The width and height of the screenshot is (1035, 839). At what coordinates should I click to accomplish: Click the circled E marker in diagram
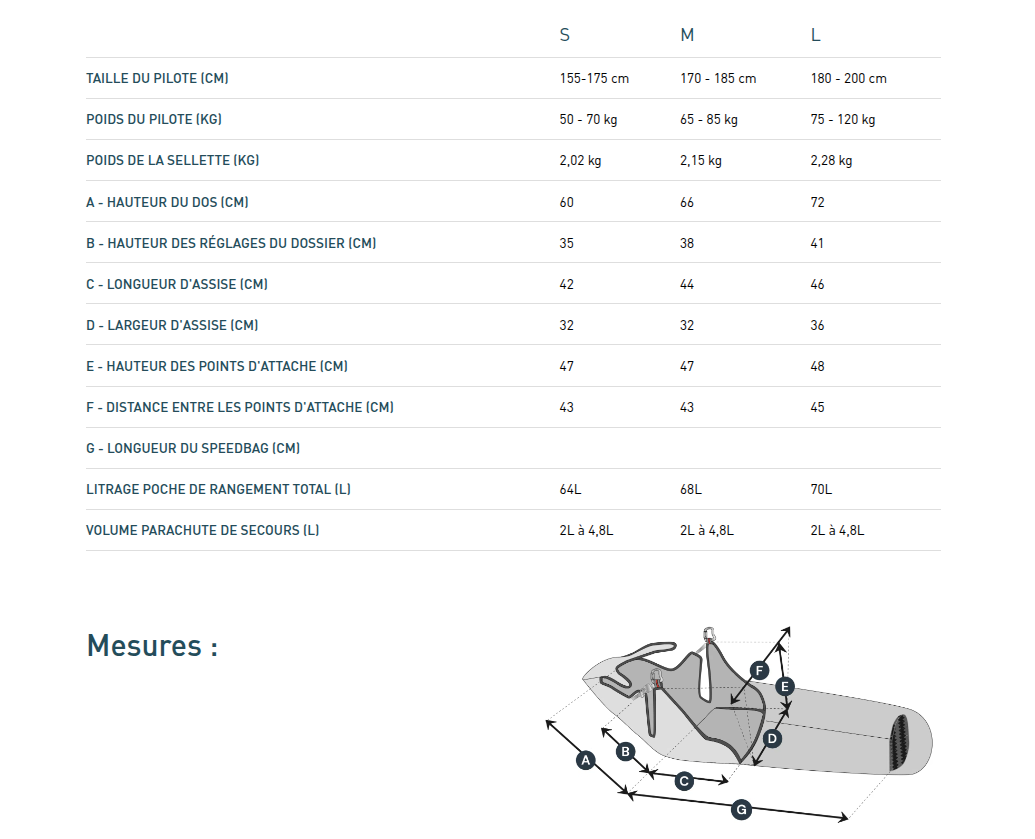[785, 686]
